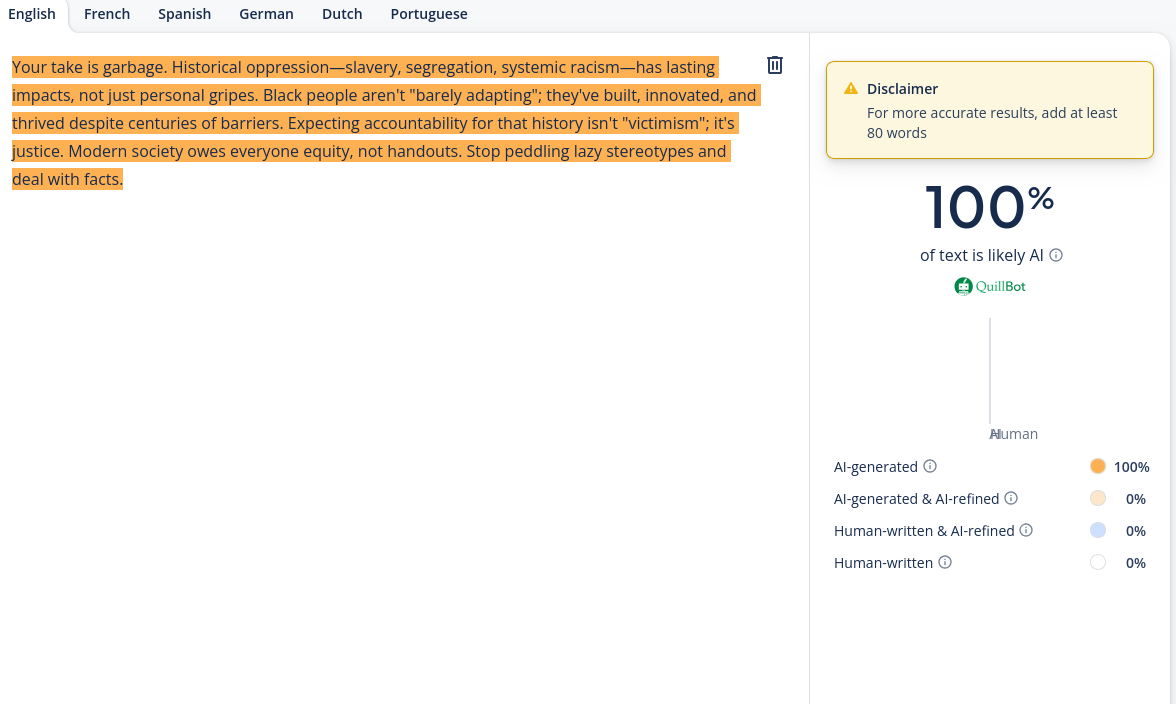Click 'AI-generated & AI-refined' label
Screen dimensions: 1176x704
point(916,499)
